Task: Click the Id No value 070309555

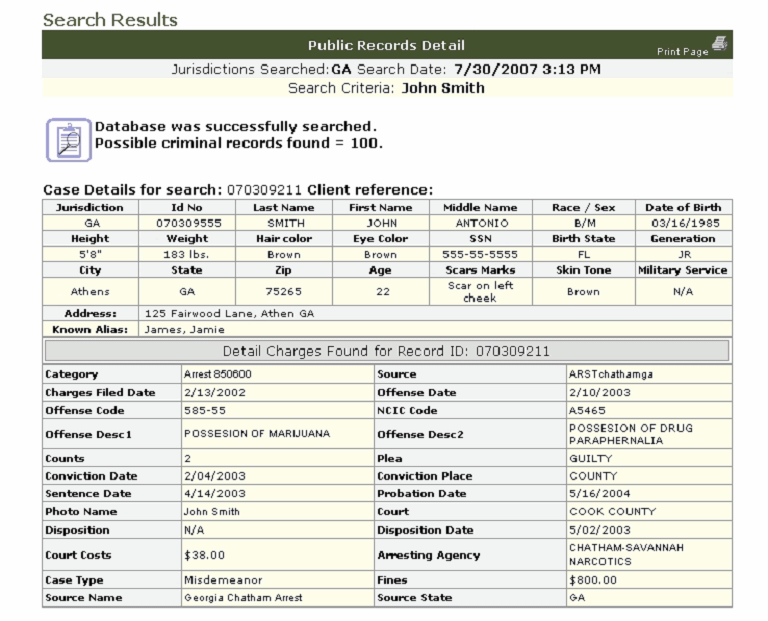Action: [x=188, y=223]
